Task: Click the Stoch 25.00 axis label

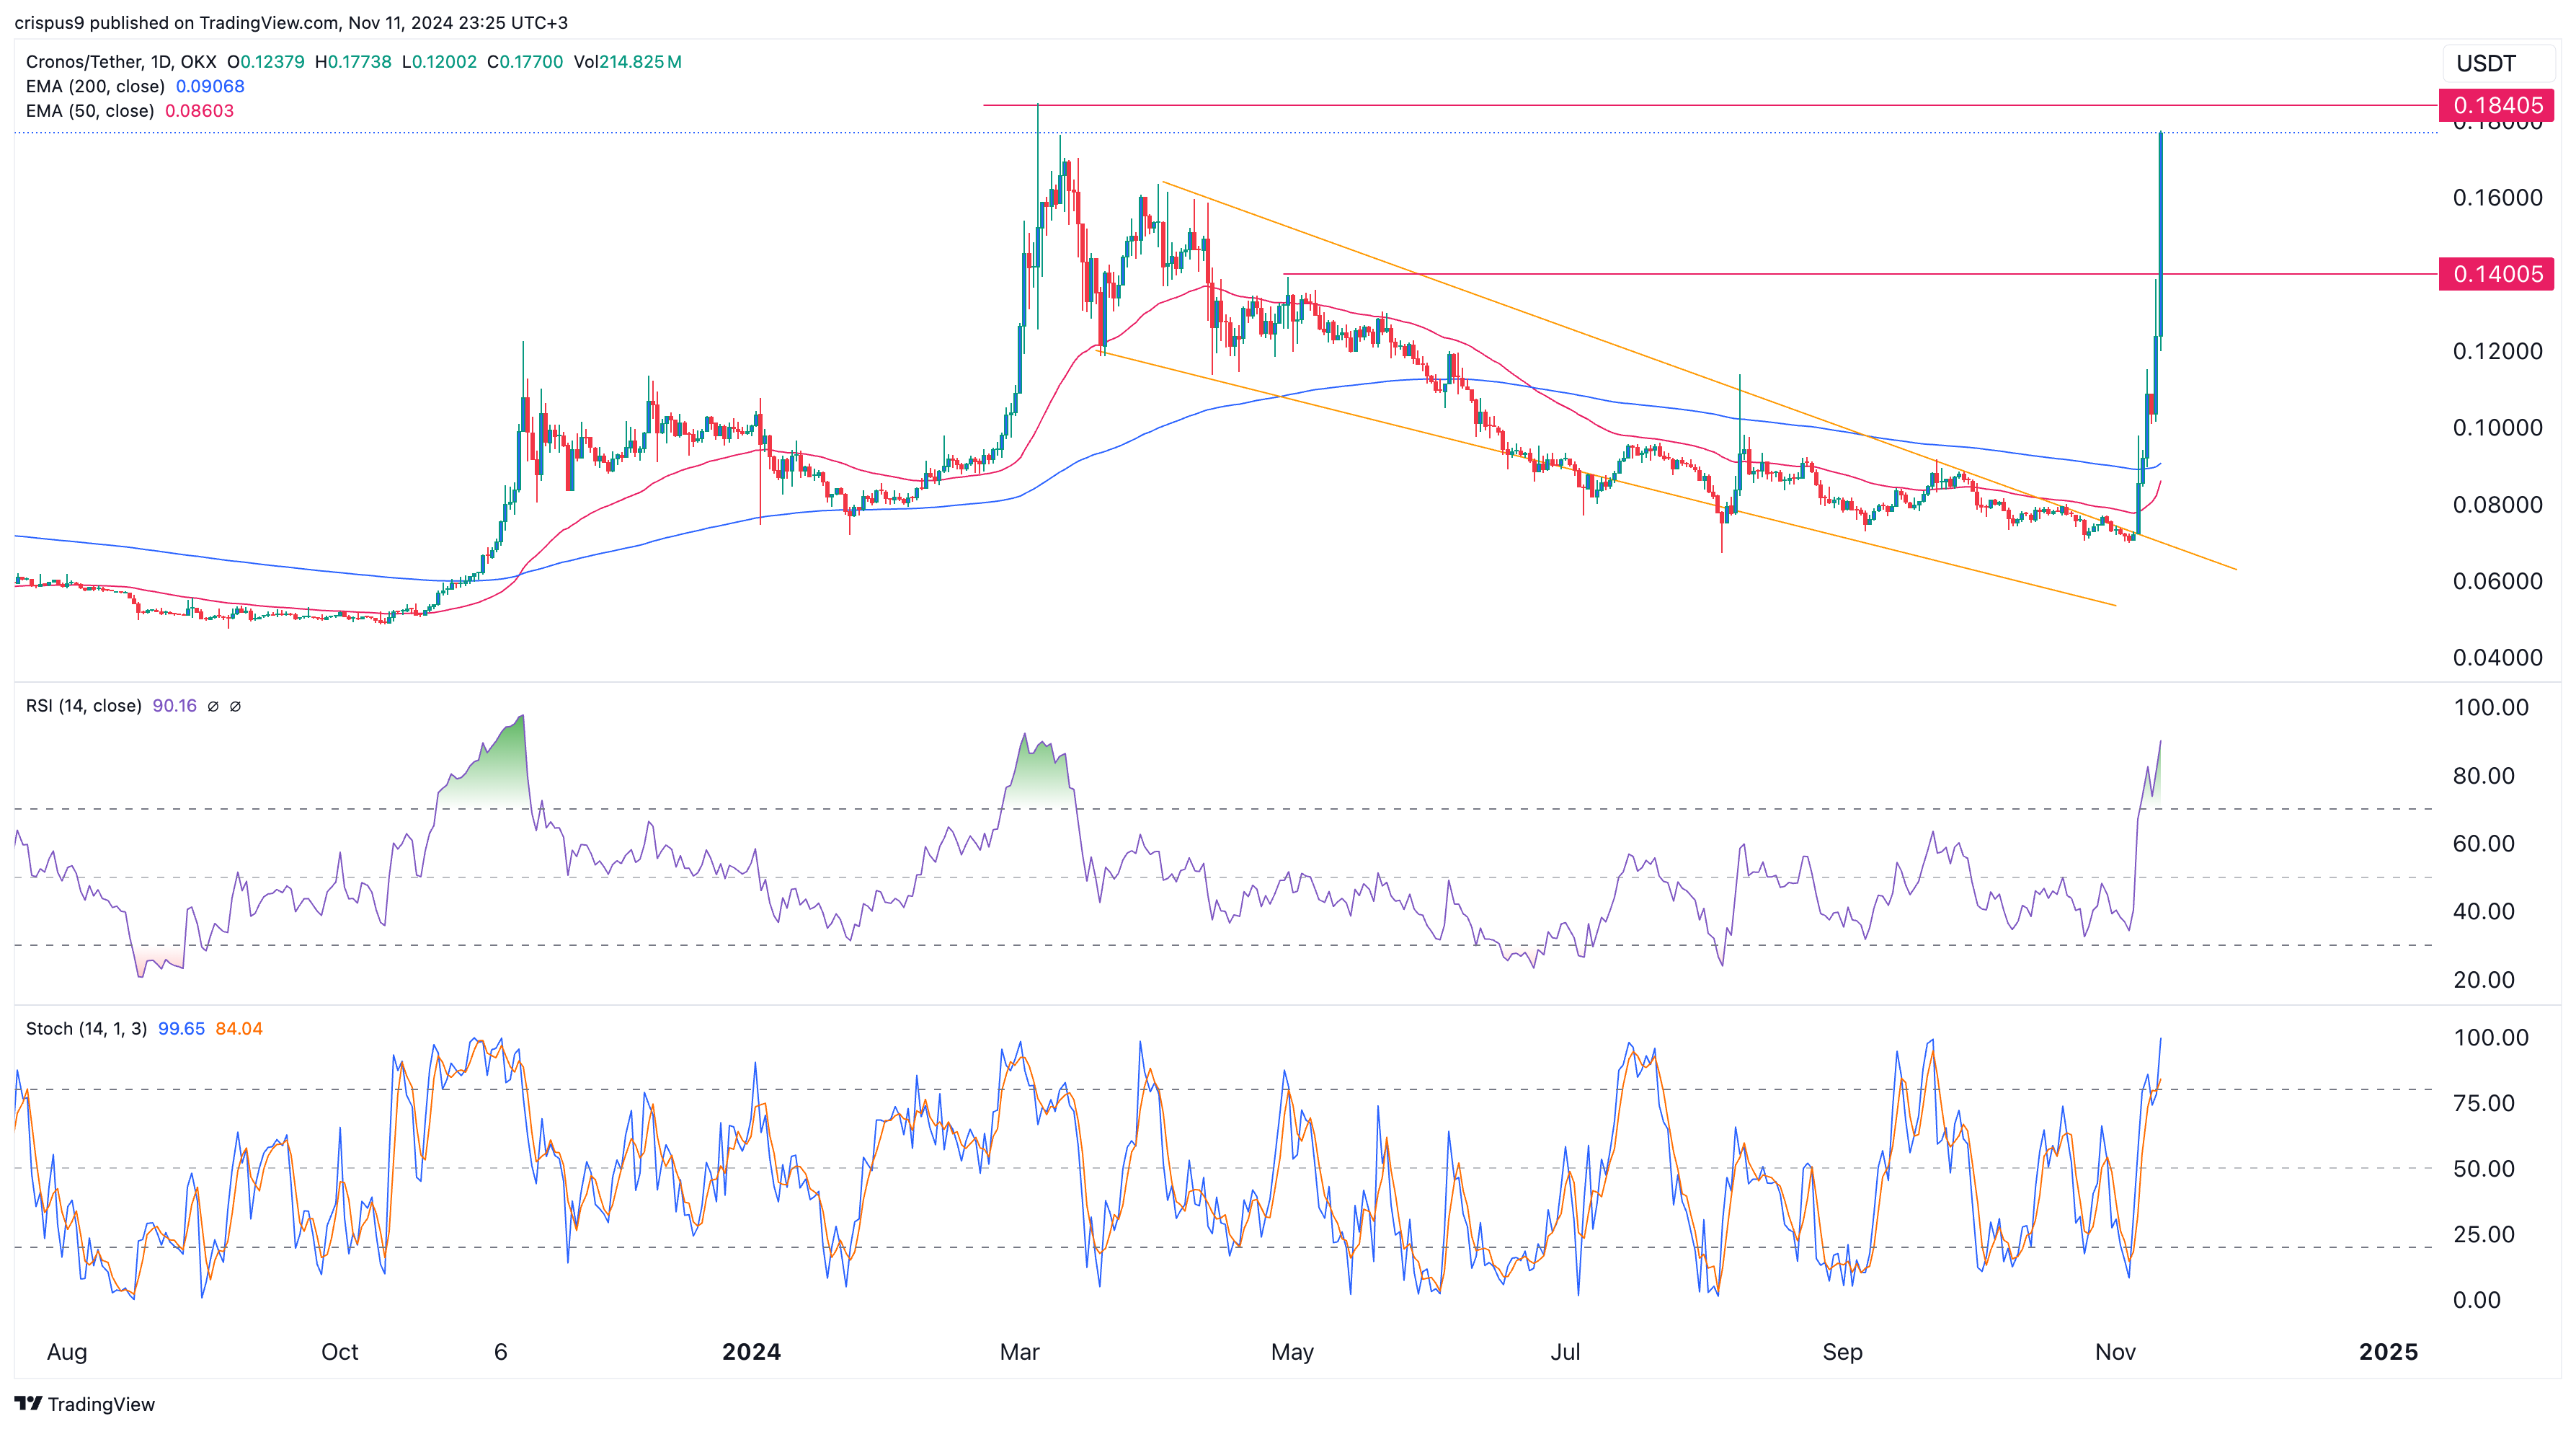Action: coord(2483,1234)
